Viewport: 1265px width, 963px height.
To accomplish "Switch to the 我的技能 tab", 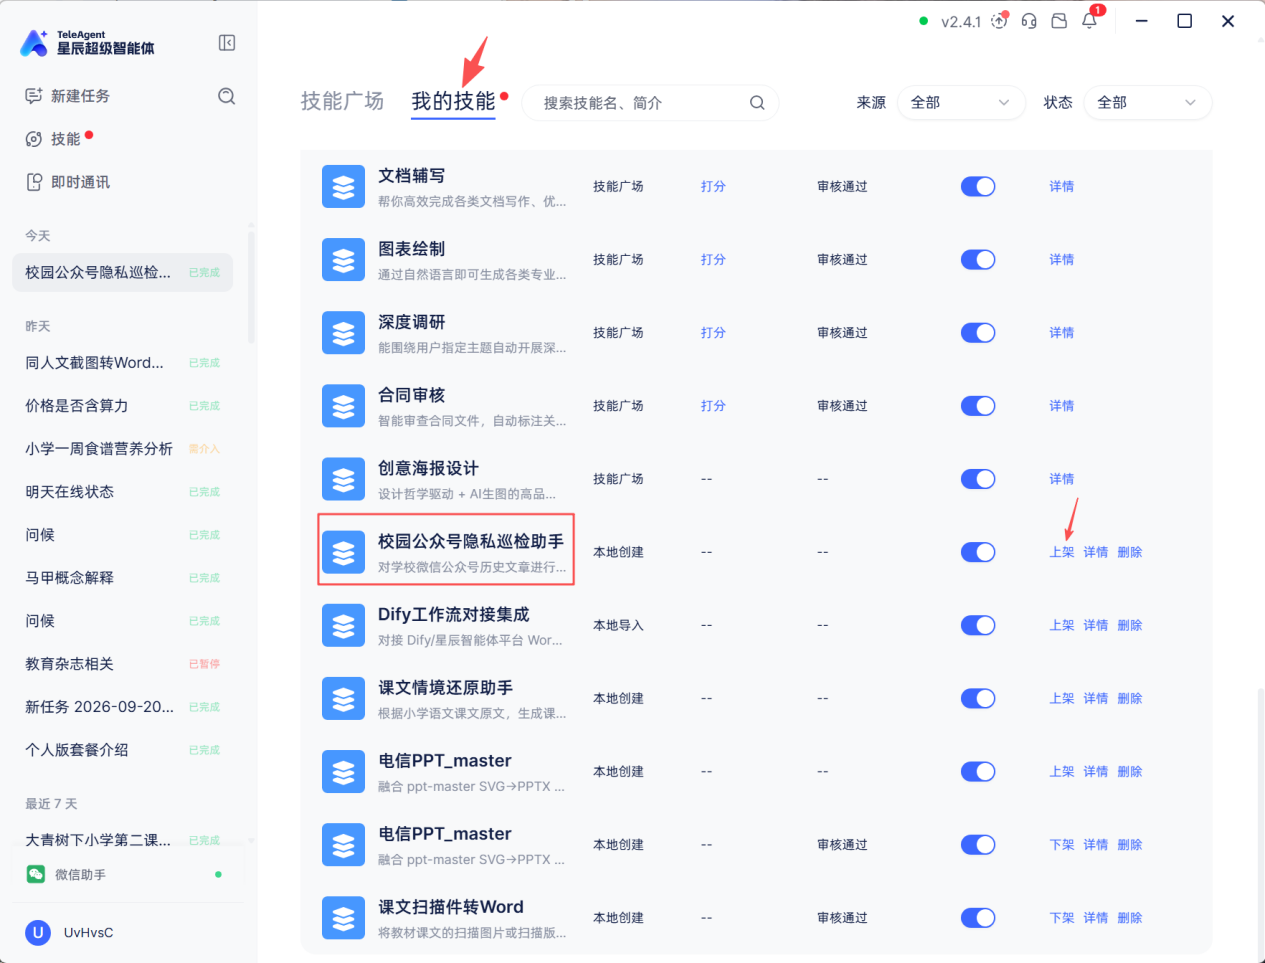I will coord(453,101).
